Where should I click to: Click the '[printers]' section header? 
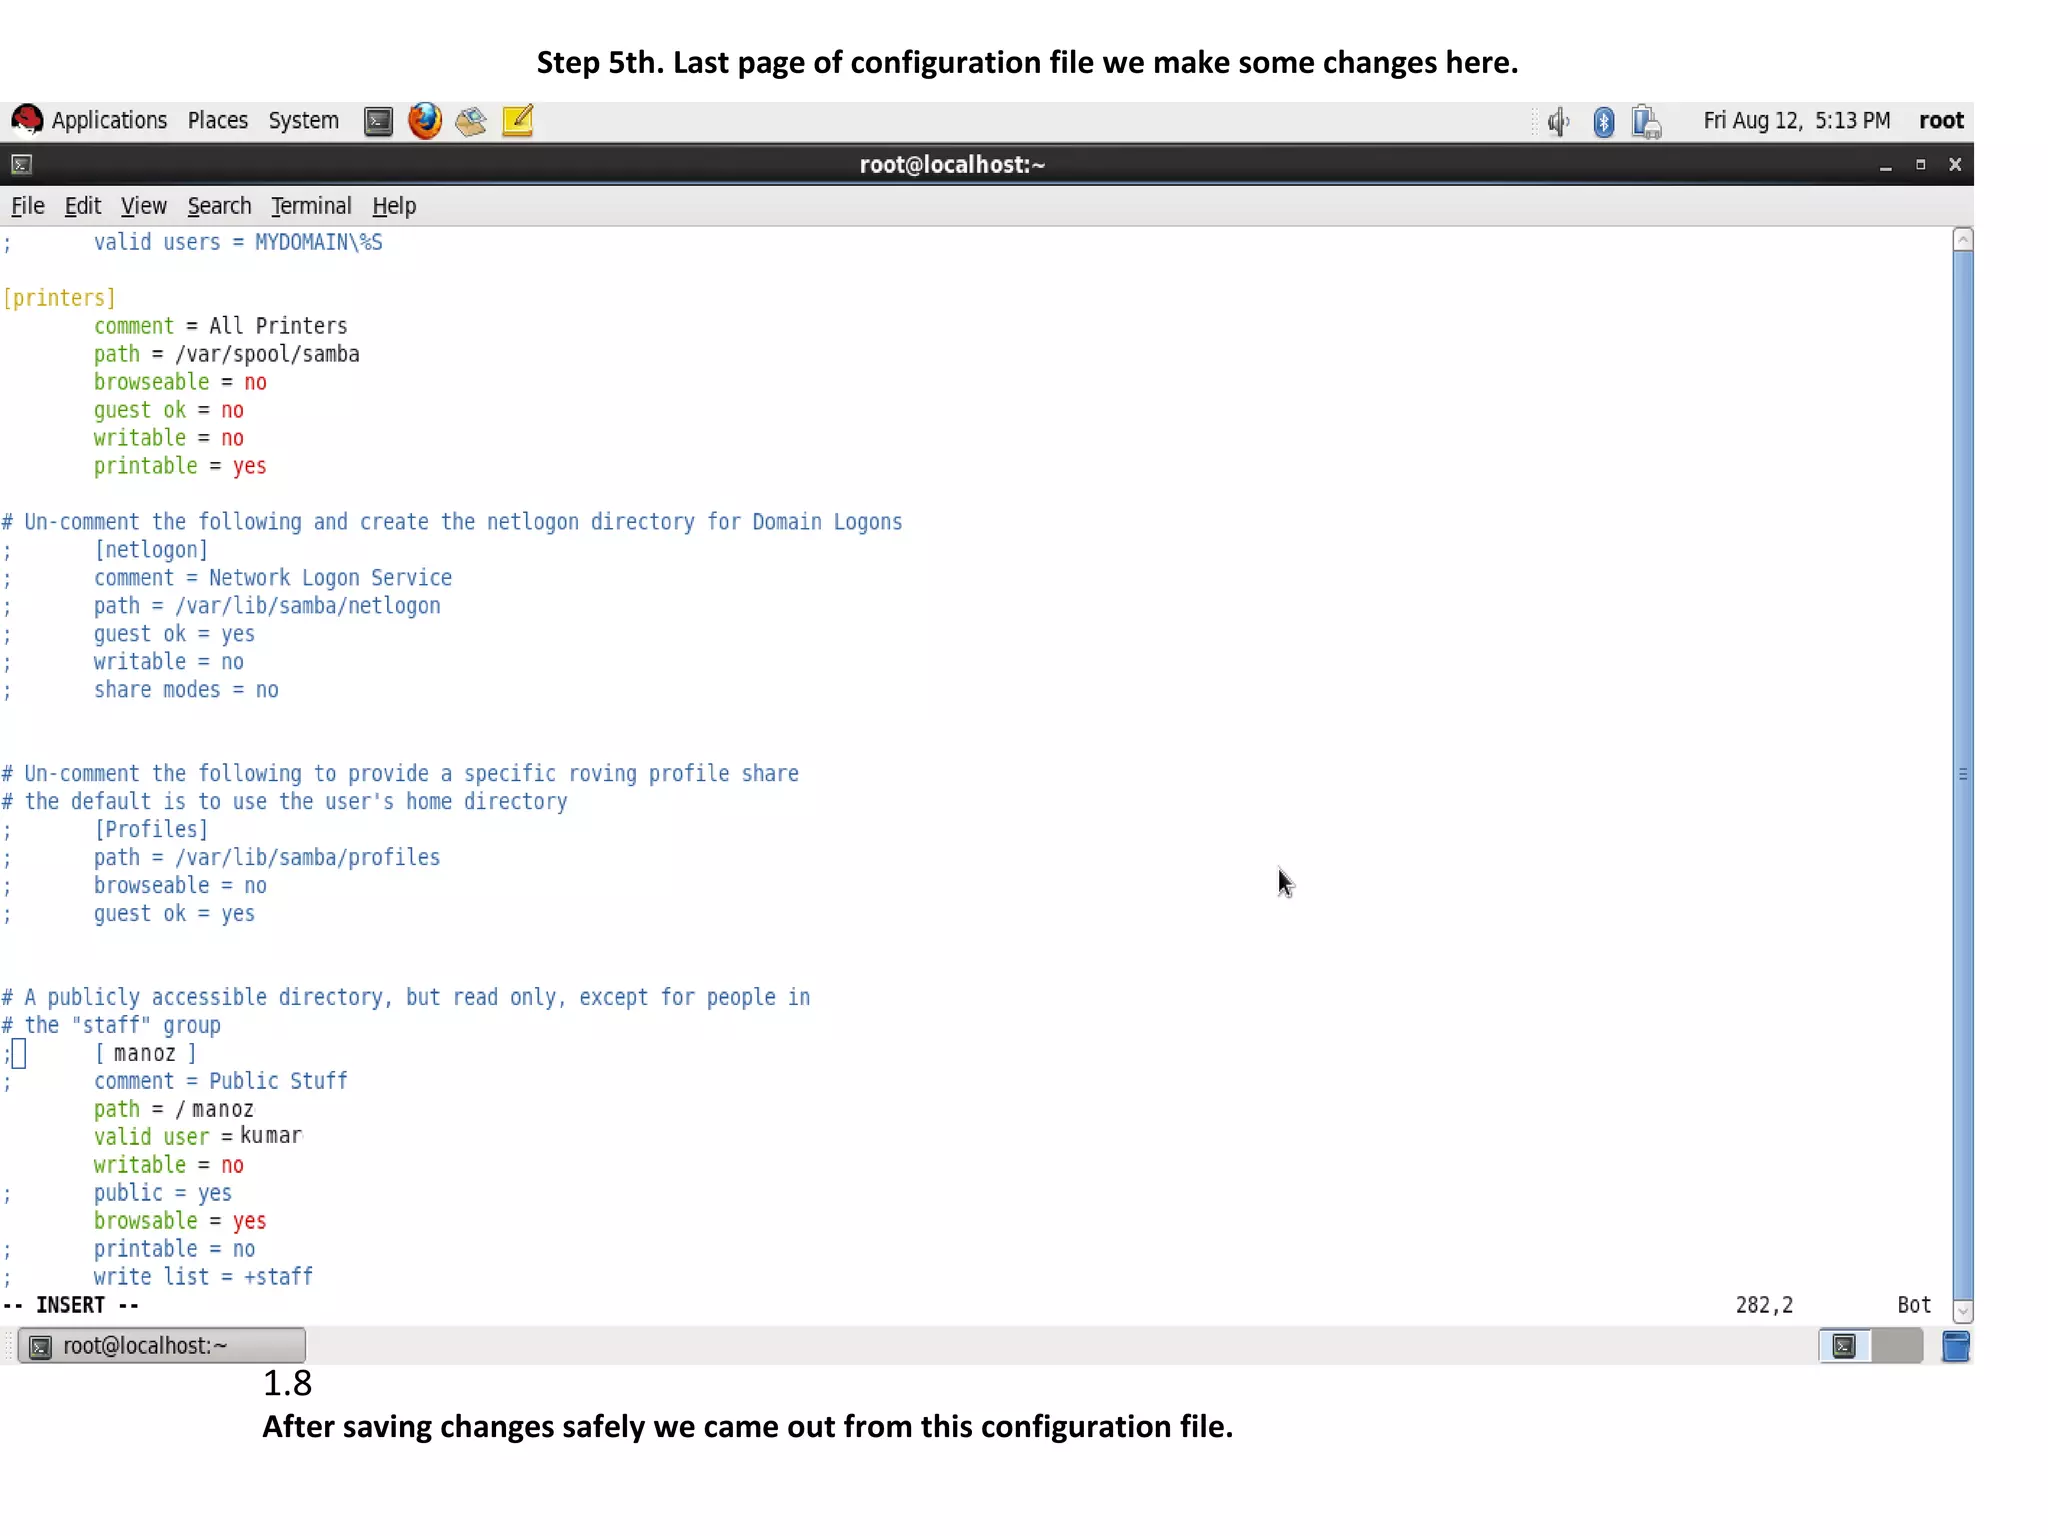(x=59, y=298)
